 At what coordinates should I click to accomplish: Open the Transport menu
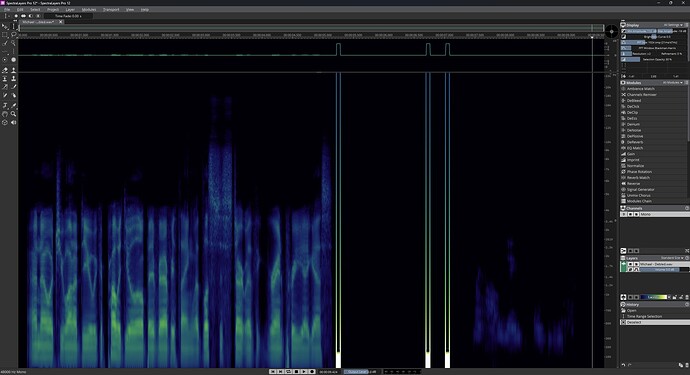click(111, 9)
